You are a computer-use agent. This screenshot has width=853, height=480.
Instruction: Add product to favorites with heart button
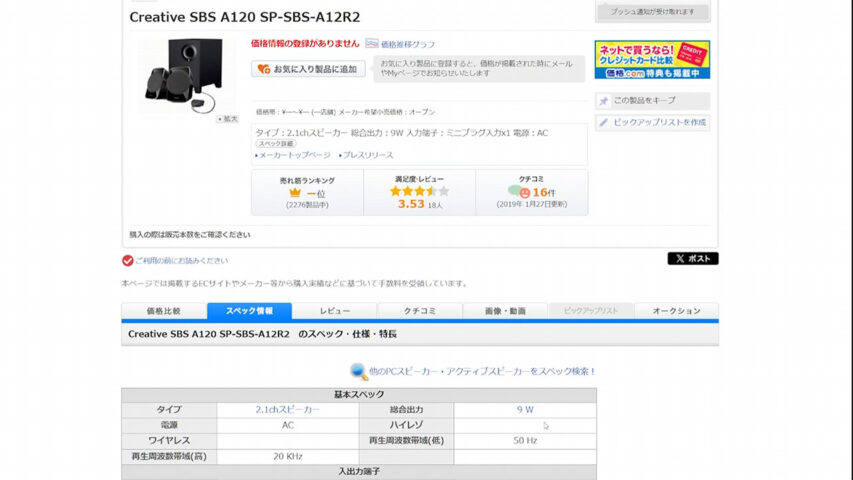click(x=264, y=69)
